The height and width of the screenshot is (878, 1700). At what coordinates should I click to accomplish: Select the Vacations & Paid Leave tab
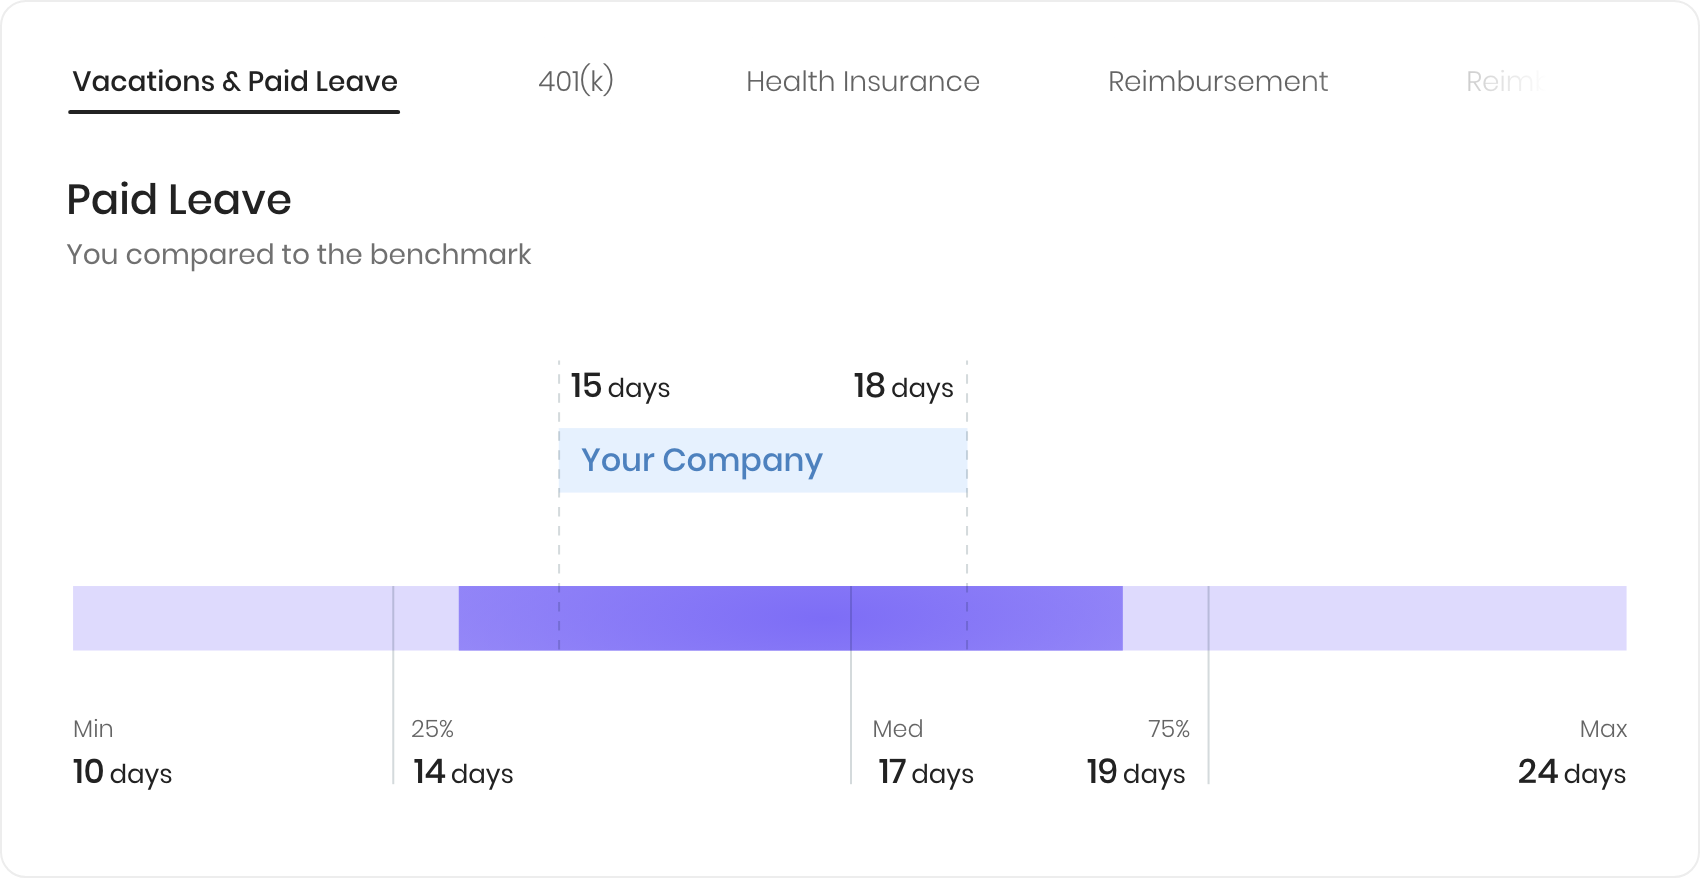coord(235,82)
